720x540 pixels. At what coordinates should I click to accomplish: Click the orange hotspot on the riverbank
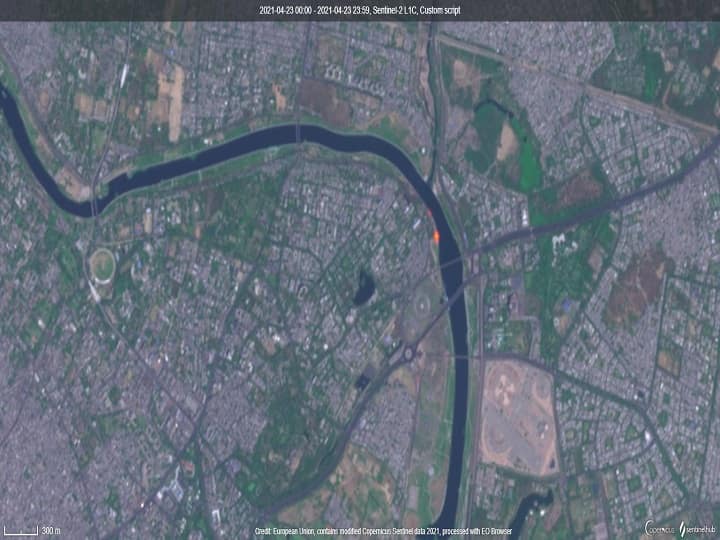click(436, 237)
